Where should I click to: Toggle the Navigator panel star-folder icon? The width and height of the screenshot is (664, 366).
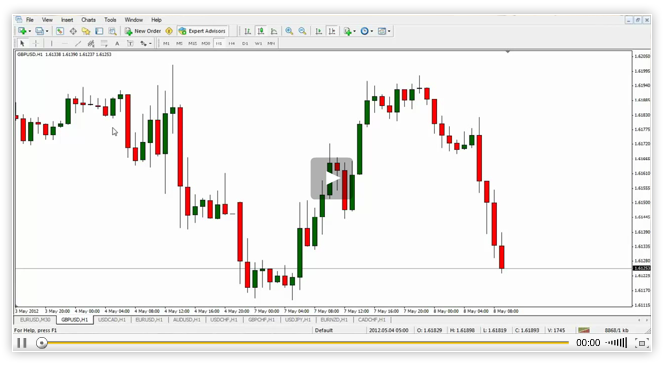coord(86,31)
